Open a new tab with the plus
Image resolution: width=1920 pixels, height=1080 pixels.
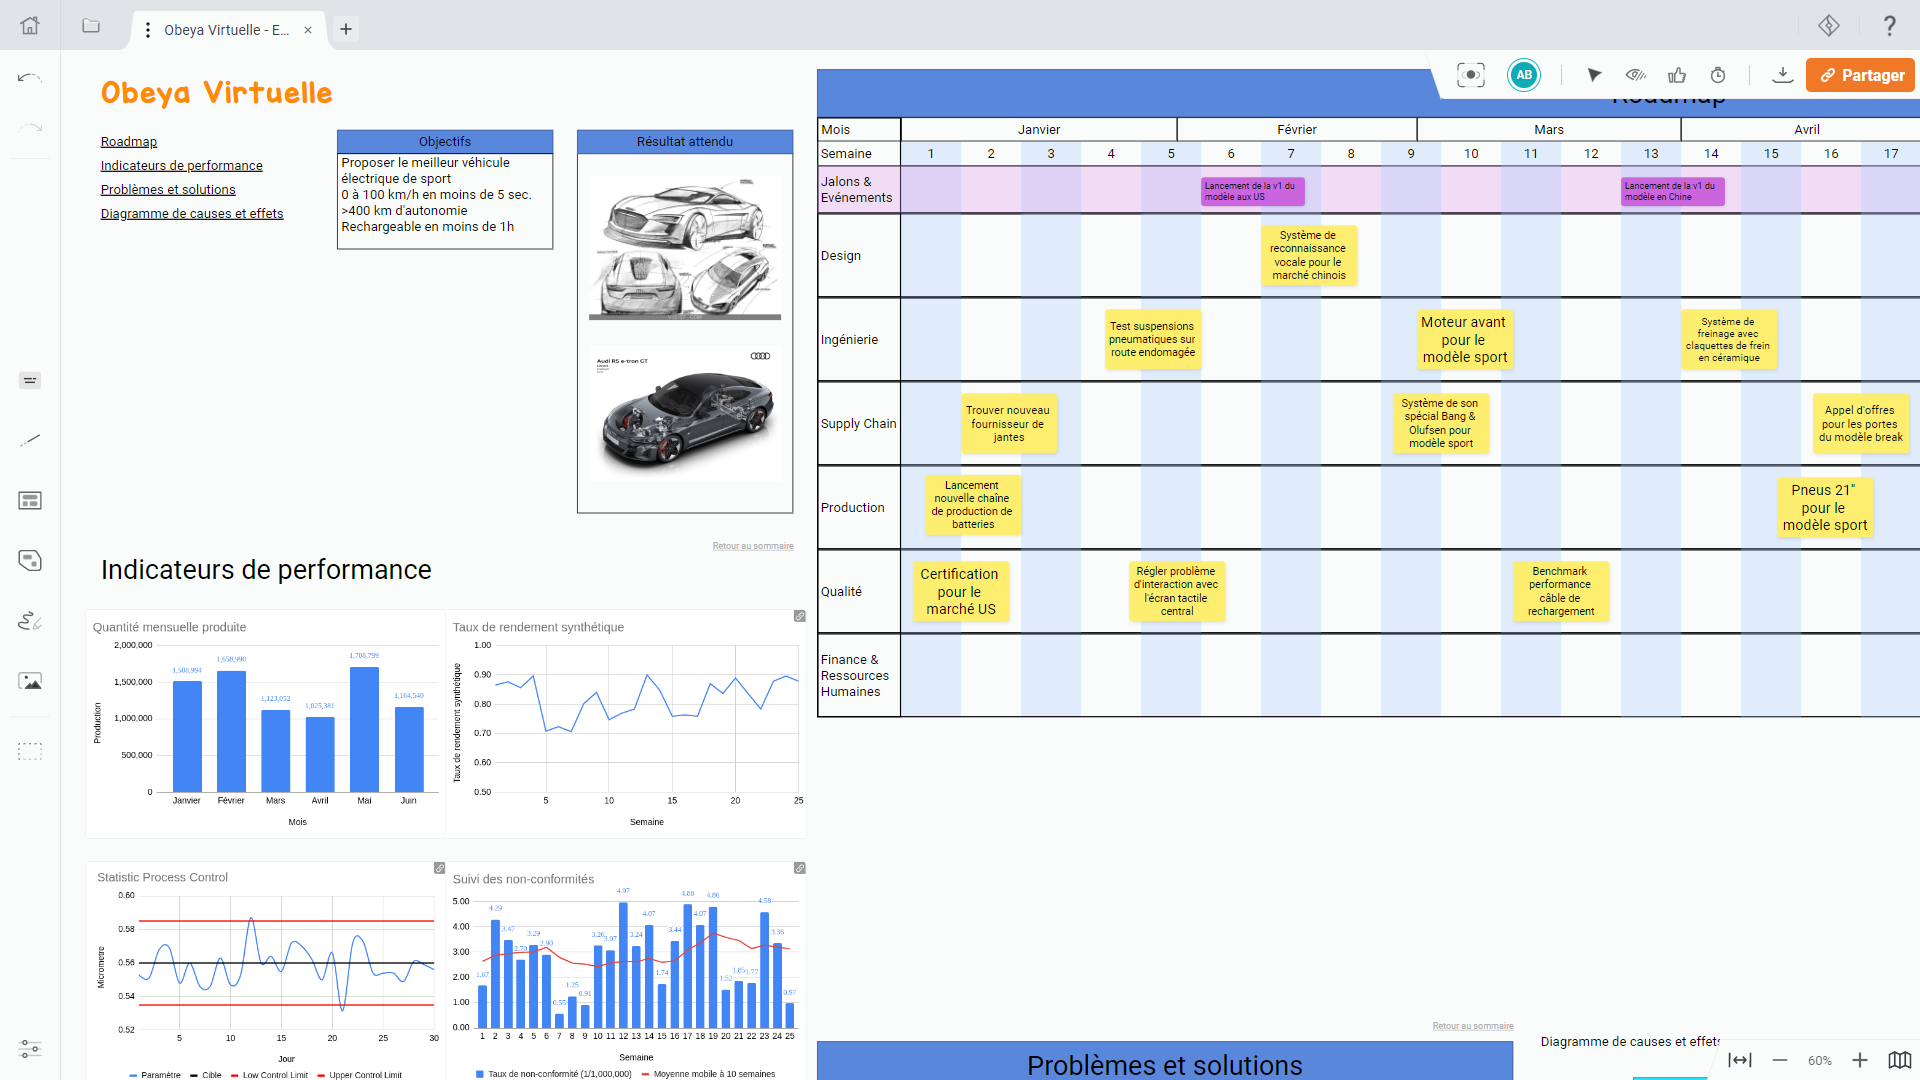(346, 29)
